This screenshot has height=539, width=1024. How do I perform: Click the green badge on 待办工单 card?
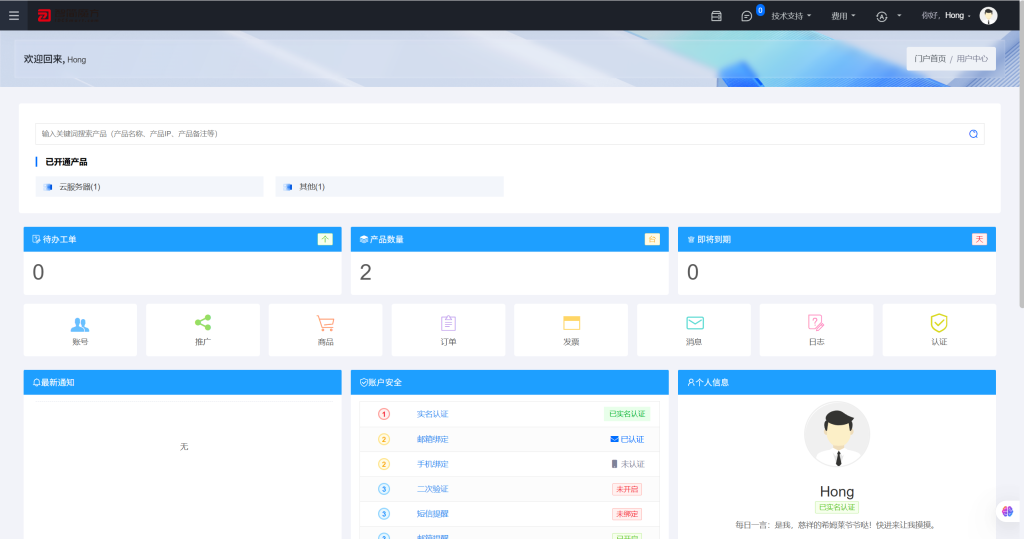pyautogui.click(x=325, y=239)
